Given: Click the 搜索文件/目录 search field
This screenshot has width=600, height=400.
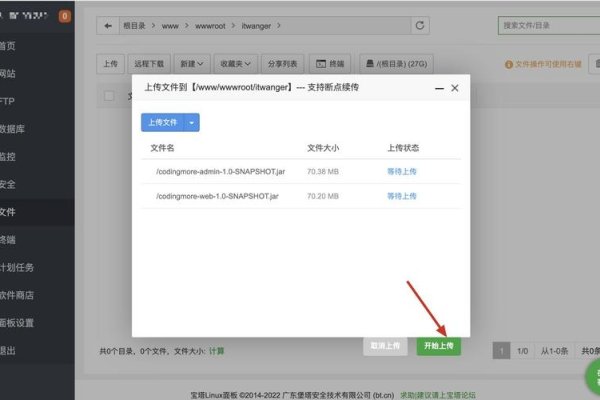Looking at the screenshot, I should pos(549,26).
